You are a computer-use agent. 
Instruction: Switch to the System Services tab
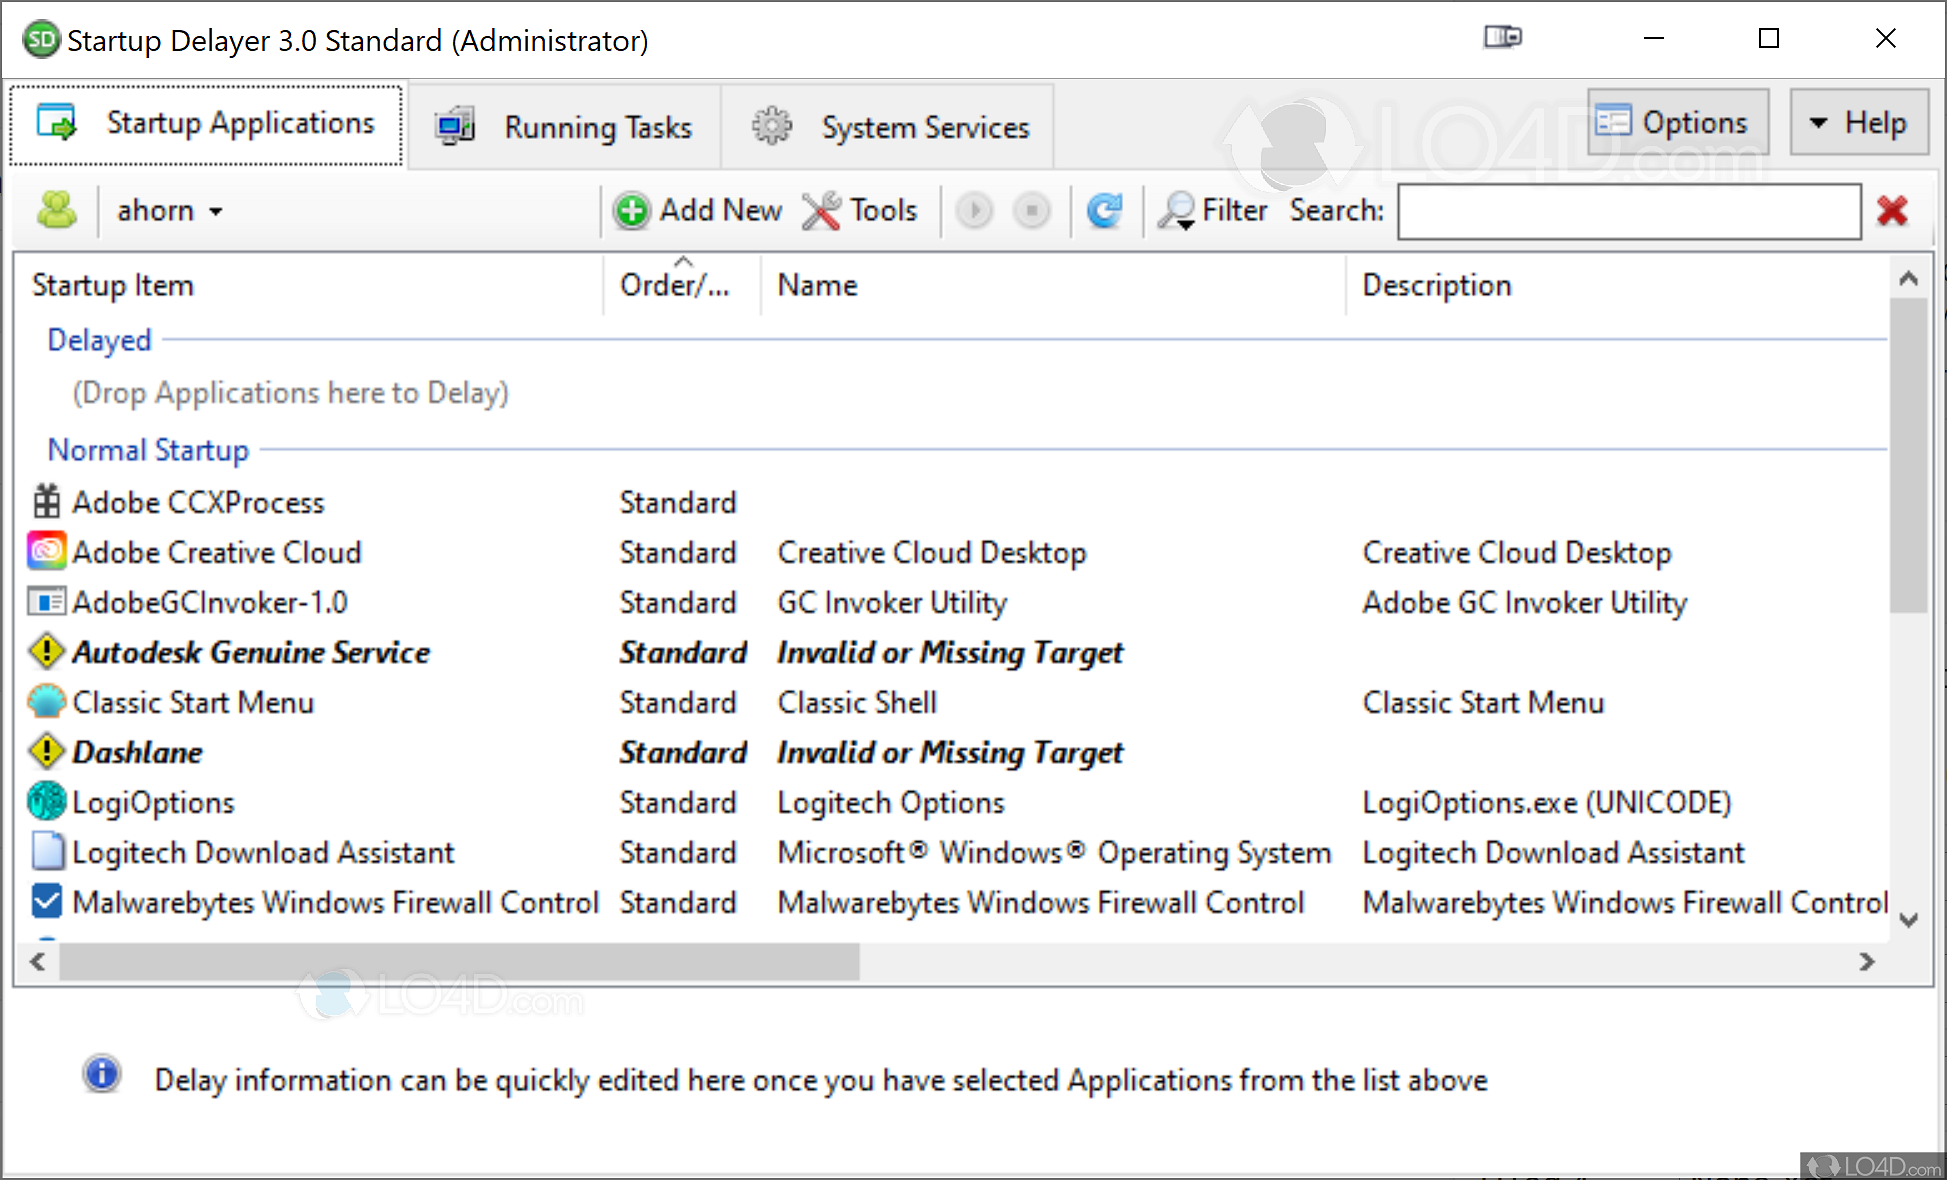coord(888,126)
